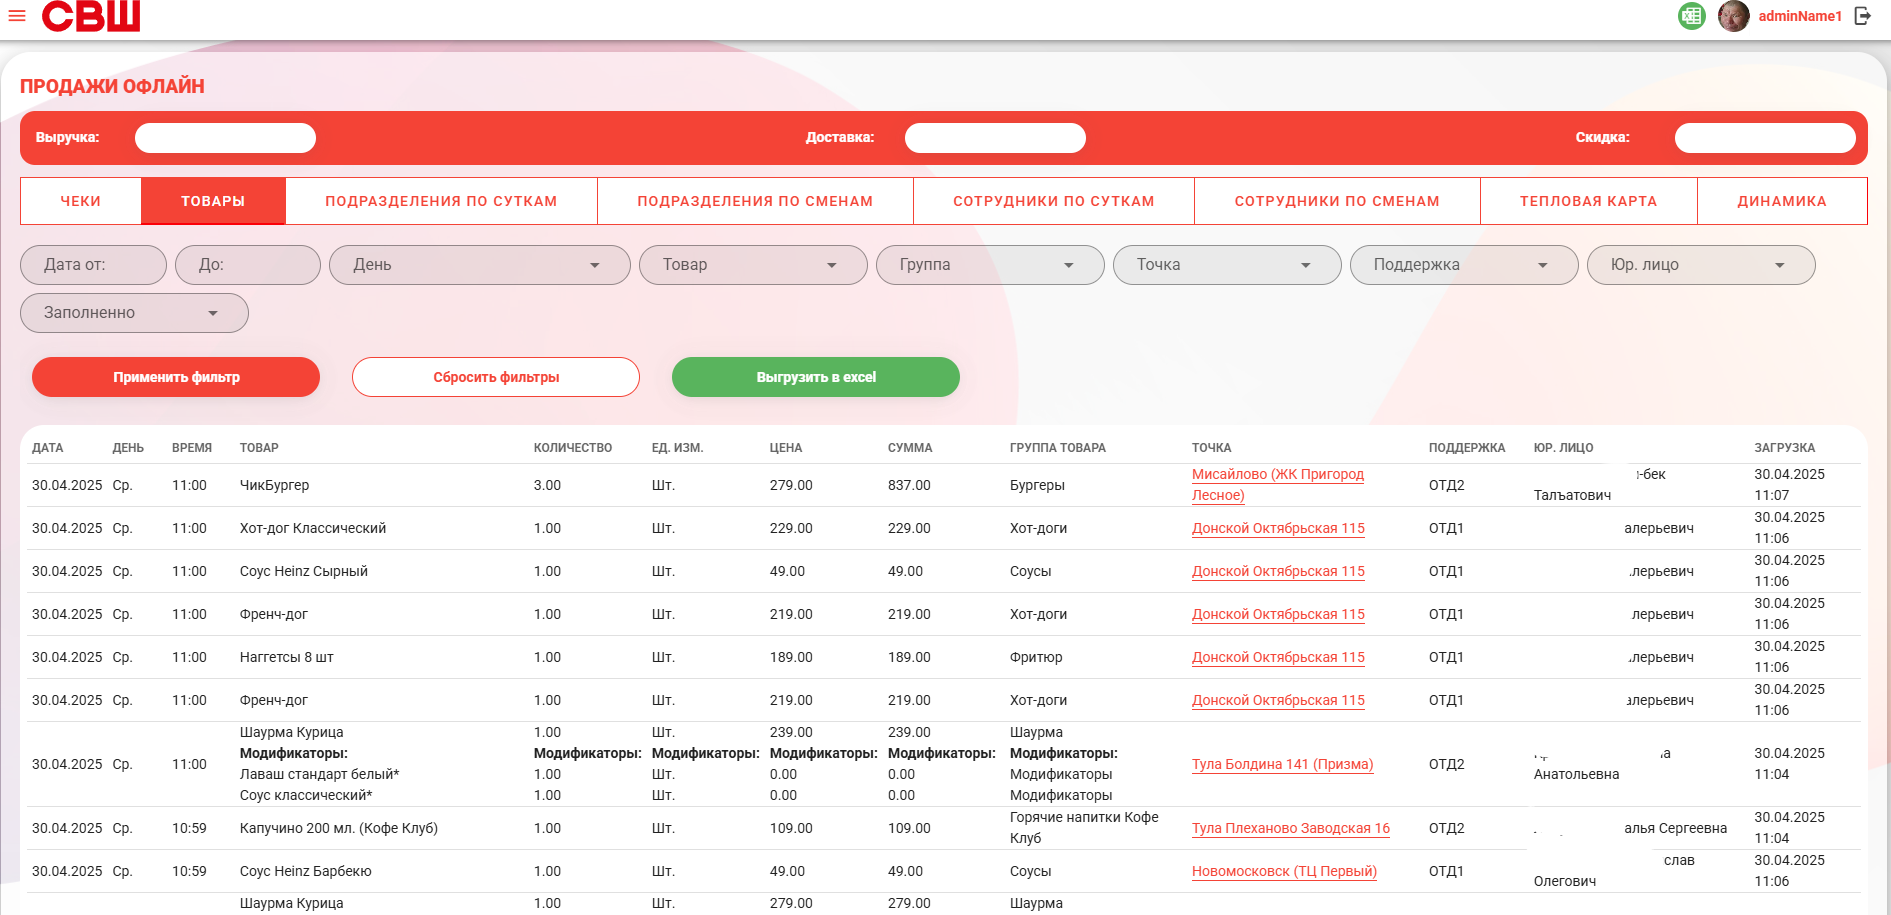Click the Выгрузить в excel button

tap(816, 377)
